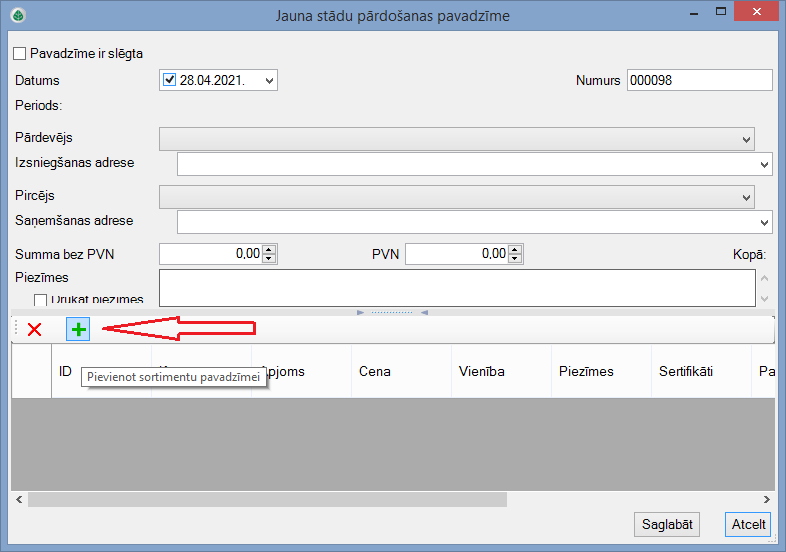Click into the Numurs input field

pyautogui.click(x=699, y=81)
